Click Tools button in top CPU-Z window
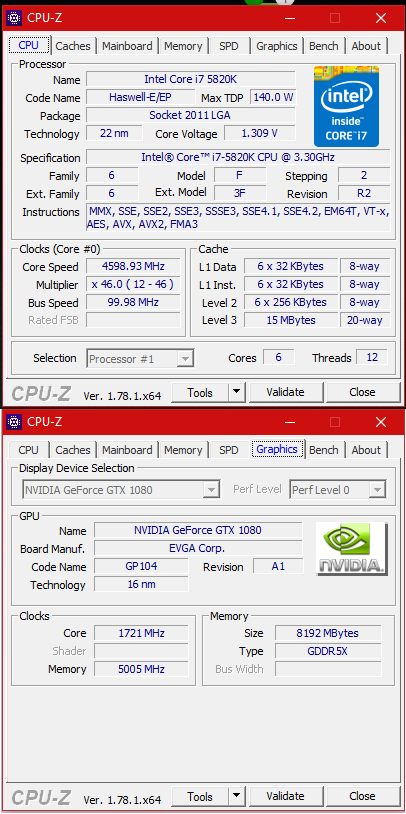Viewport: 406px width, 814px height. point(200,392)
